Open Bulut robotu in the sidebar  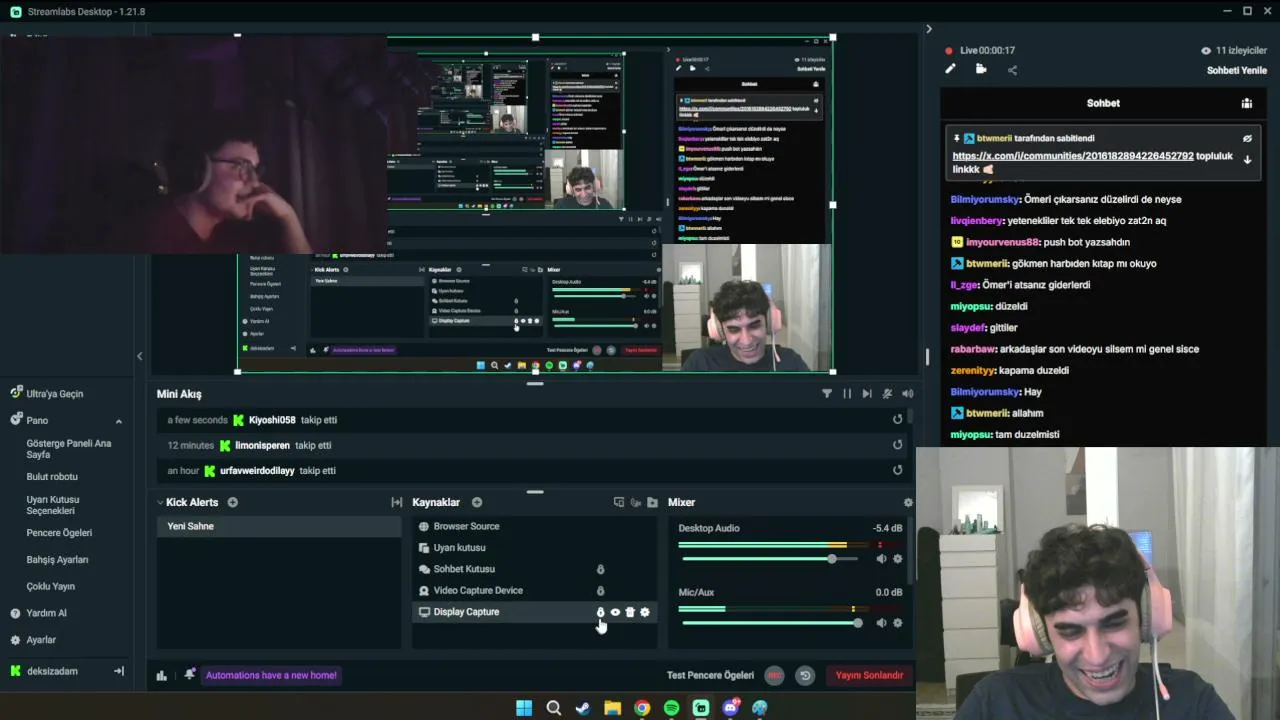52,477
